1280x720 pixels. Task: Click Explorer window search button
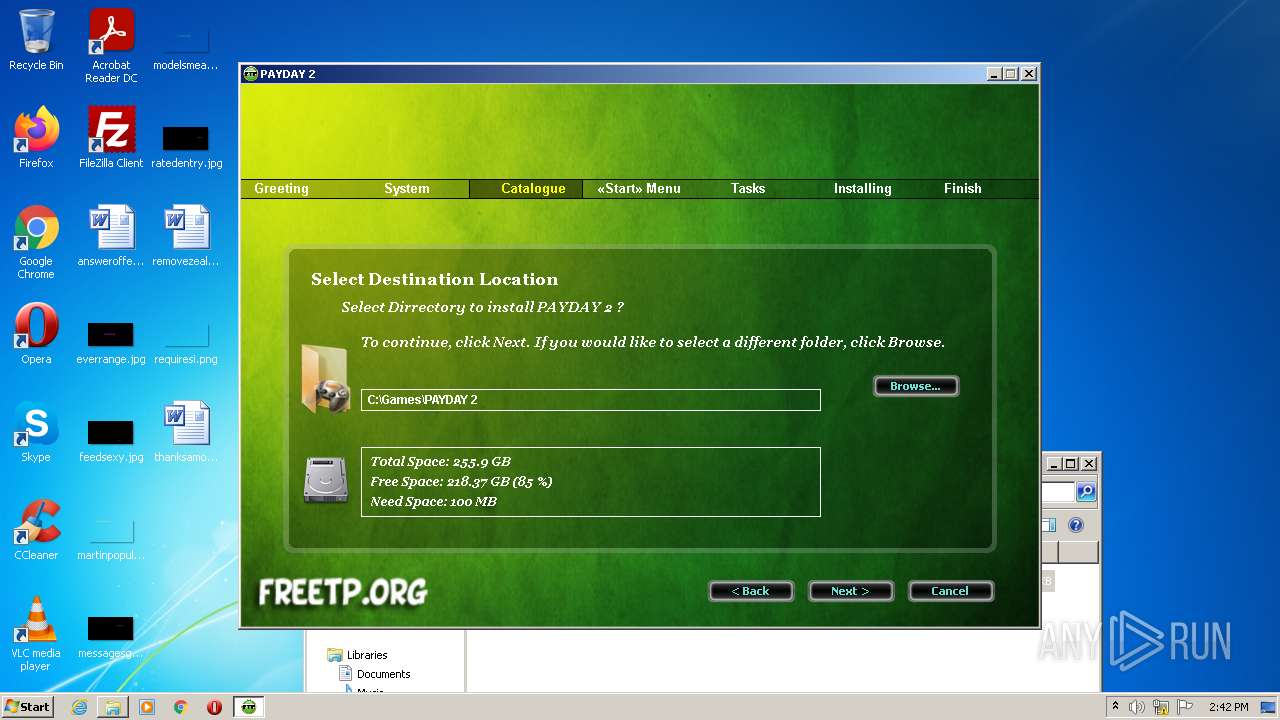[x=1086, y=492]
